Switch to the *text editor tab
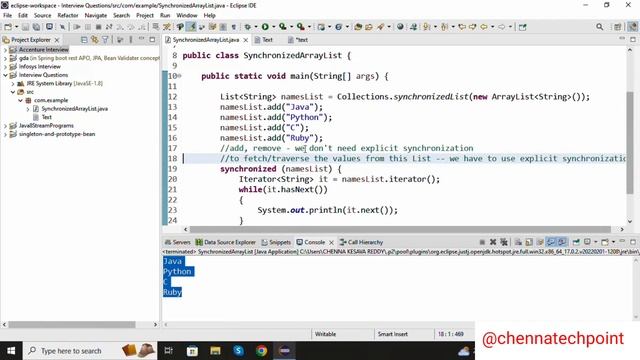 [298, 40]
